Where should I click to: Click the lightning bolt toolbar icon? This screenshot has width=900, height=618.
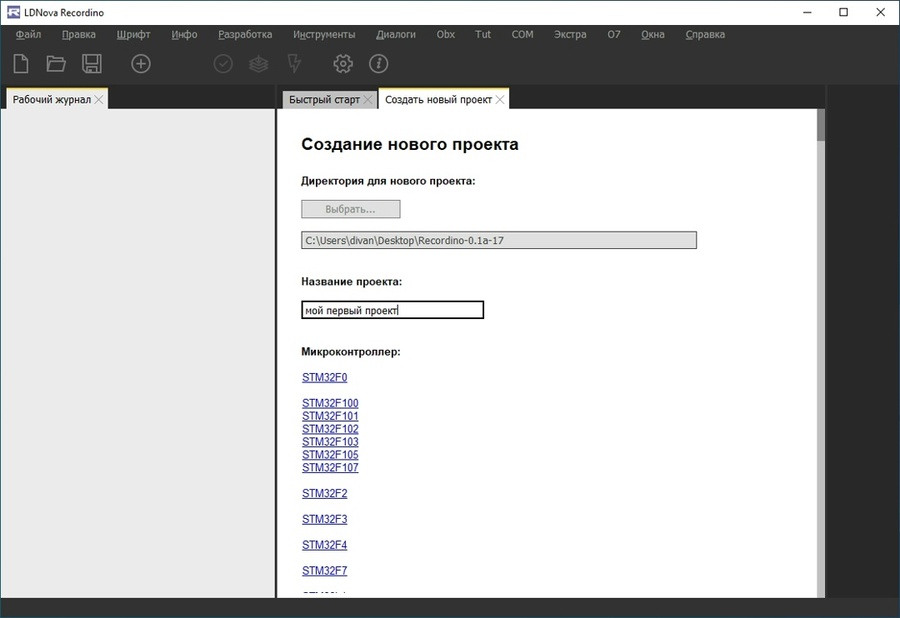point(293,64)
